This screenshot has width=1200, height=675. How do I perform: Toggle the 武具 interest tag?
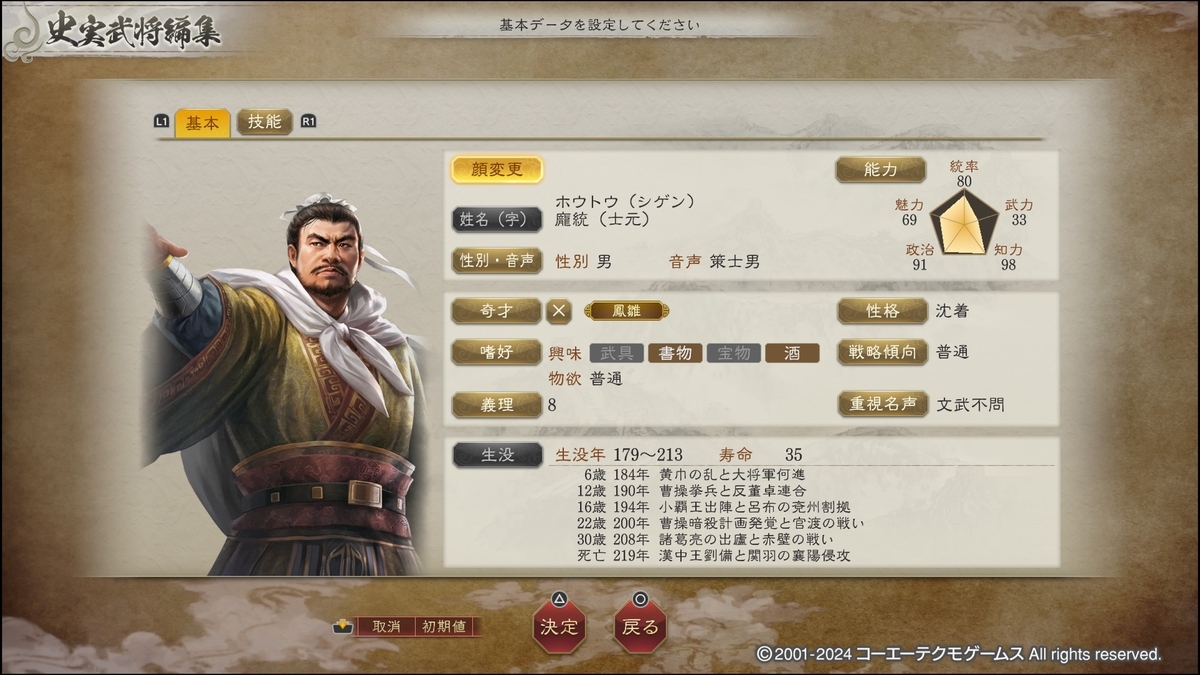pyautogui.click(x=617, y=353)
